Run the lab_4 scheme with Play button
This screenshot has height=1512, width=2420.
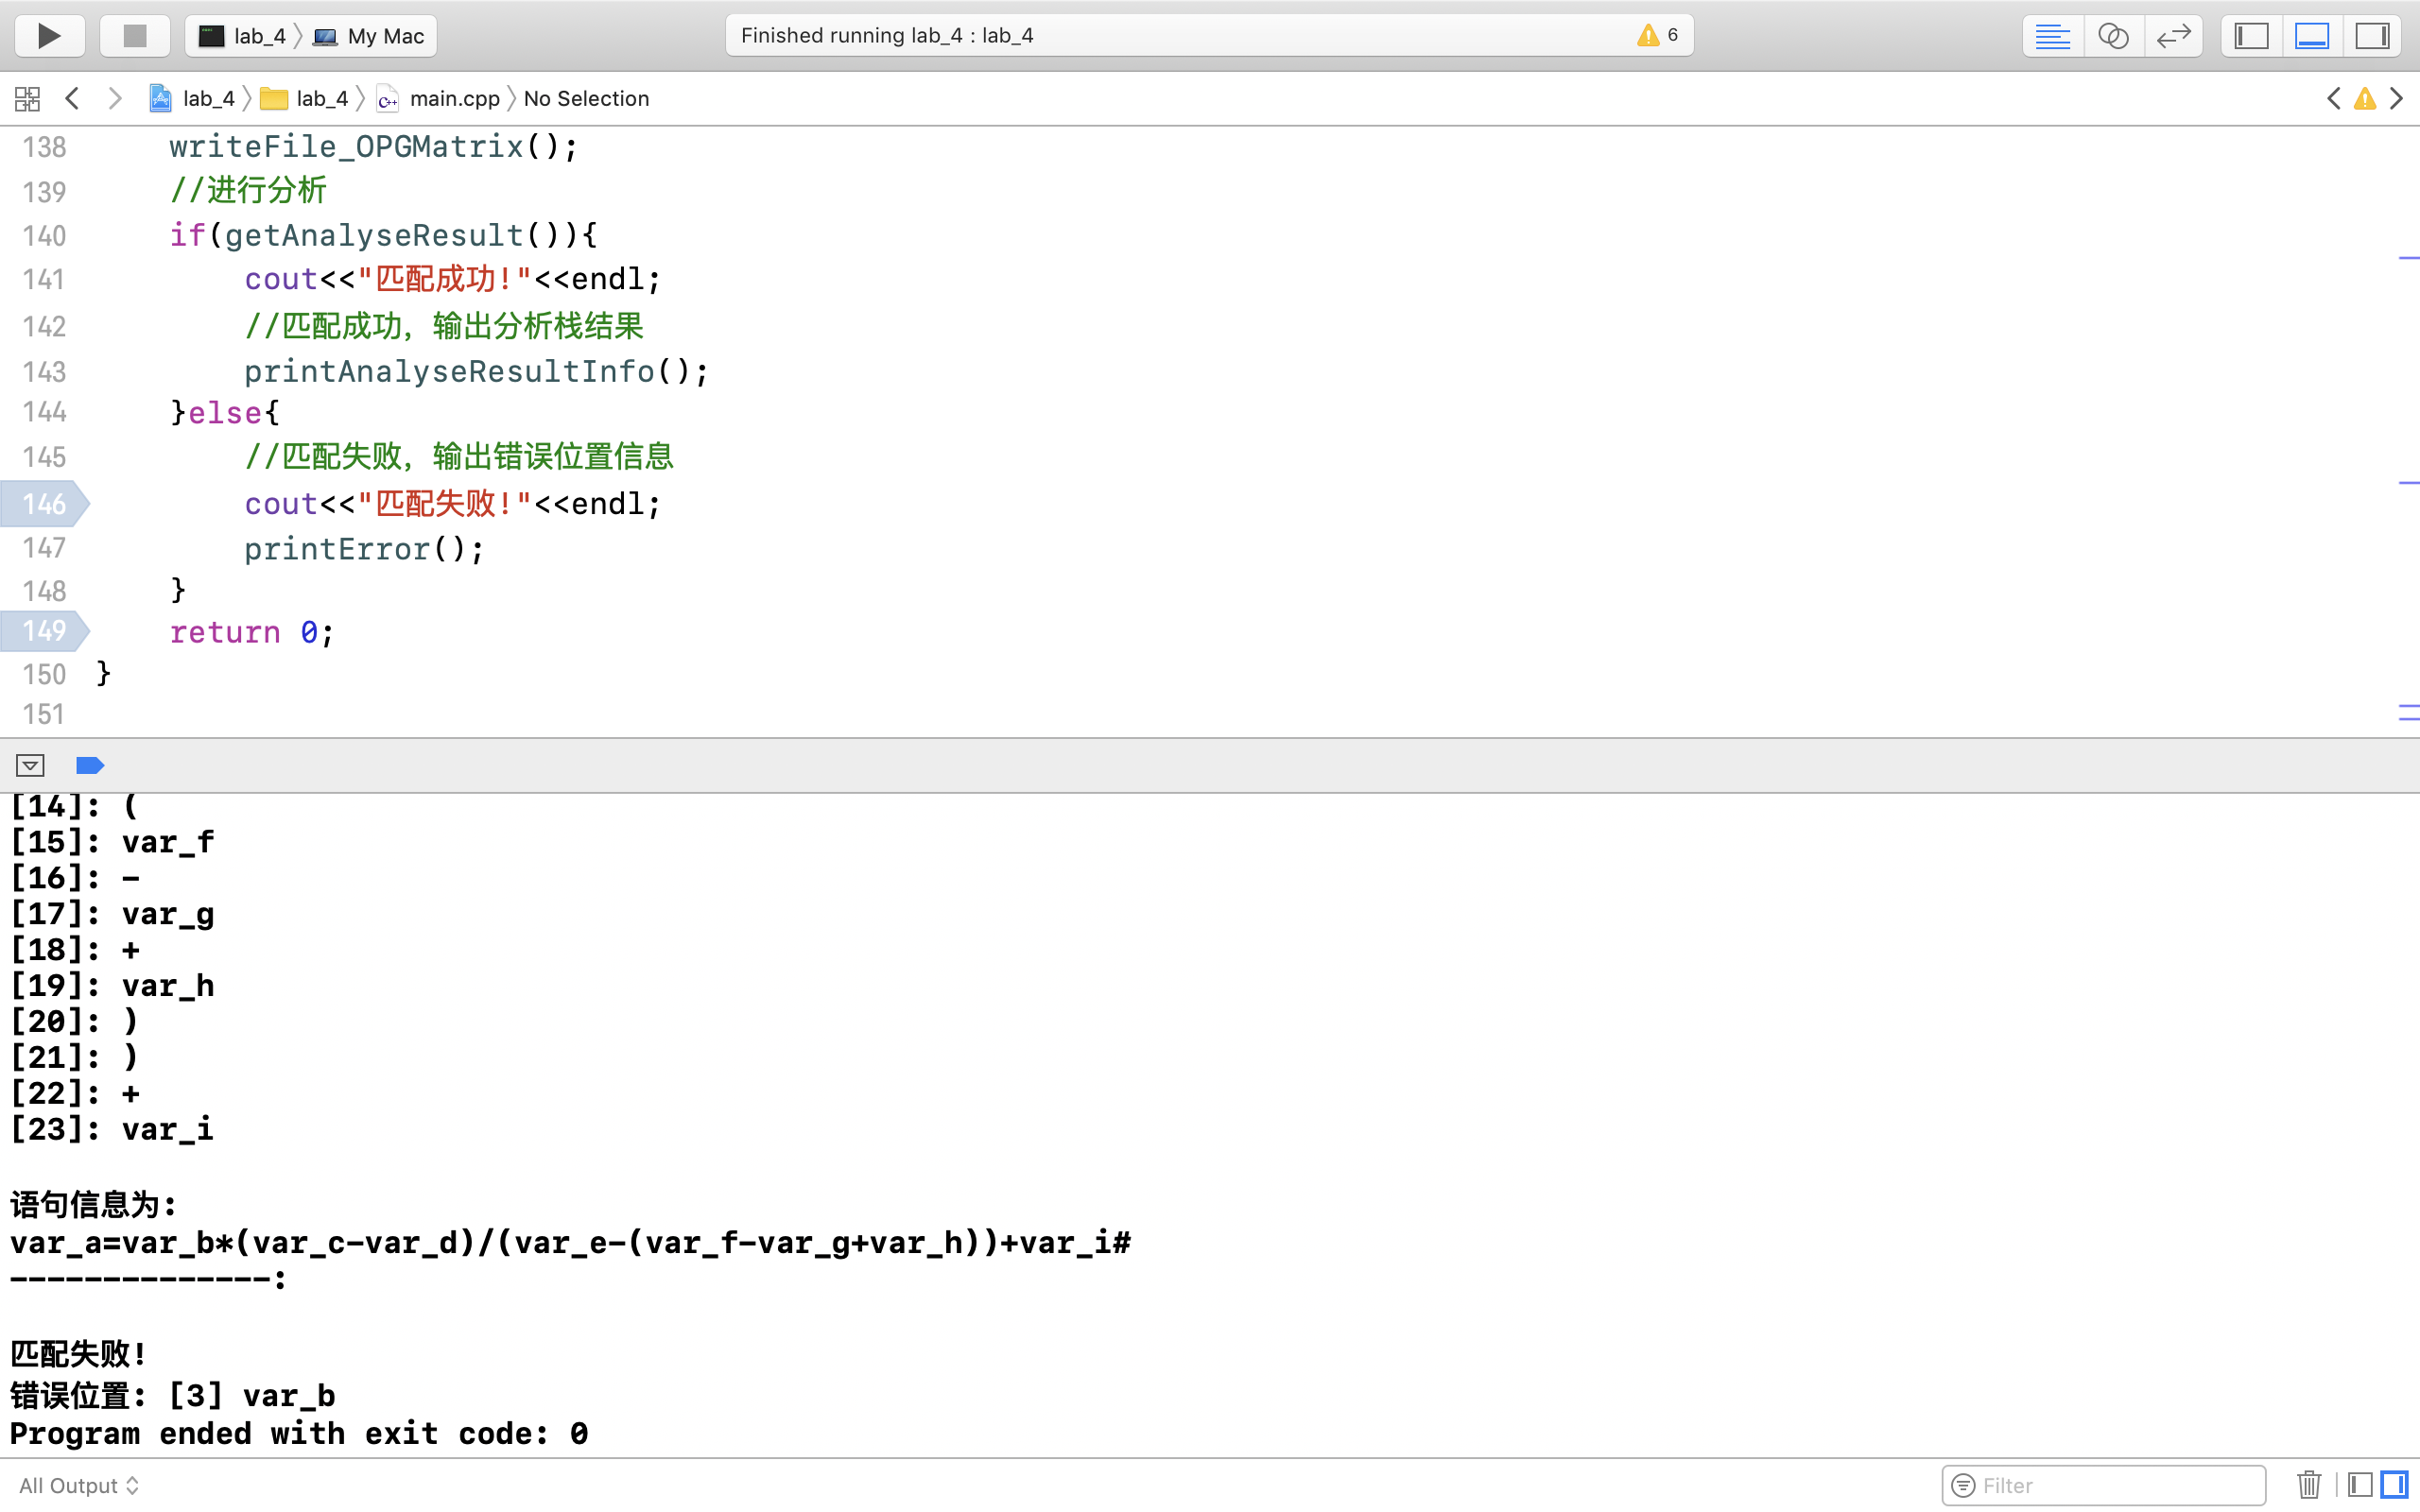tap(49, 36)
